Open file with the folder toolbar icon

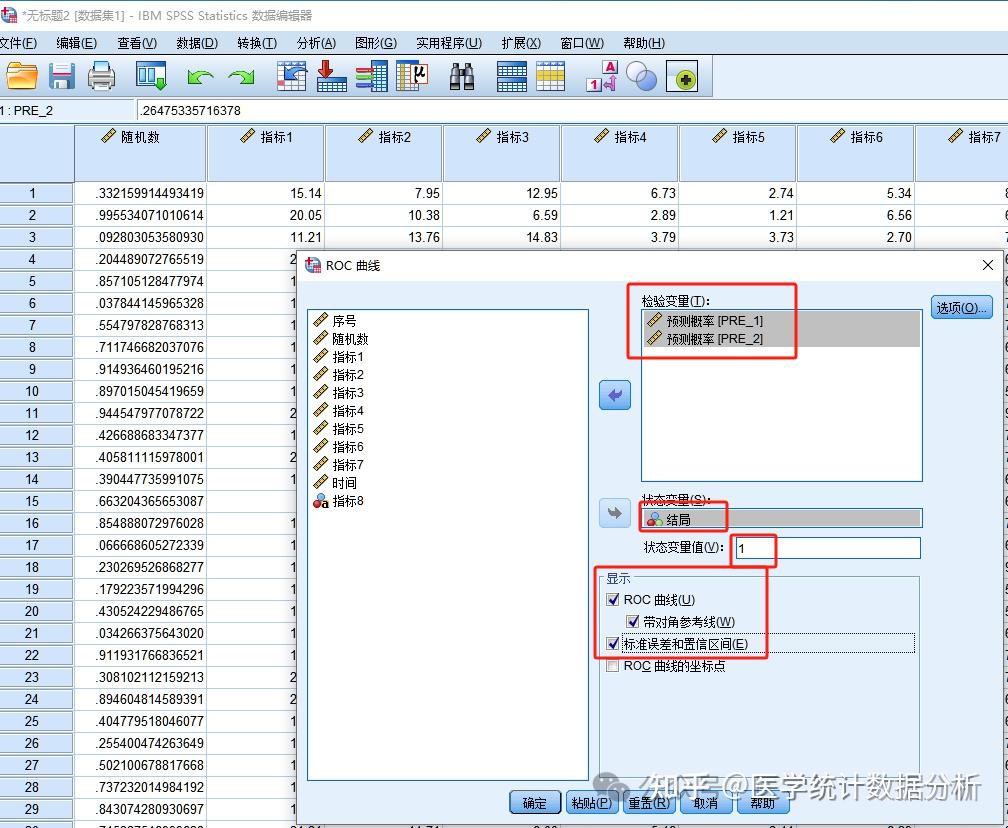[x=22, y=76]
